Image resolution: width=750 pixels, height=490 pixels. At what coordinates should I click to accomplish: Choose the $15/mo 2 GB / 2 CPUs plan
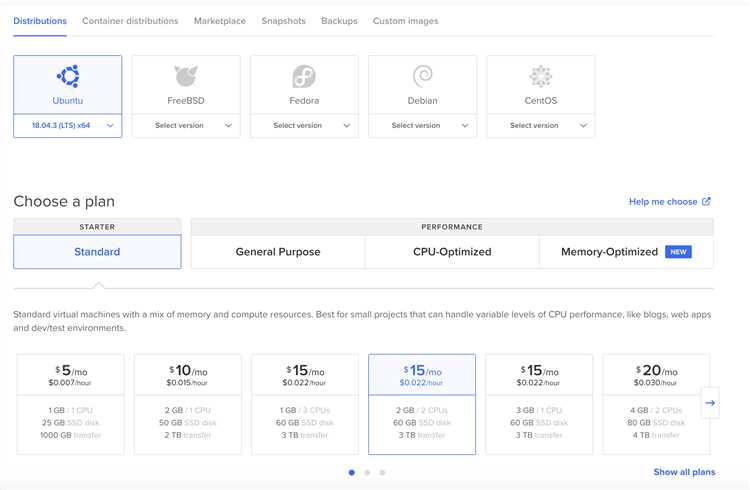click(422, 404)
